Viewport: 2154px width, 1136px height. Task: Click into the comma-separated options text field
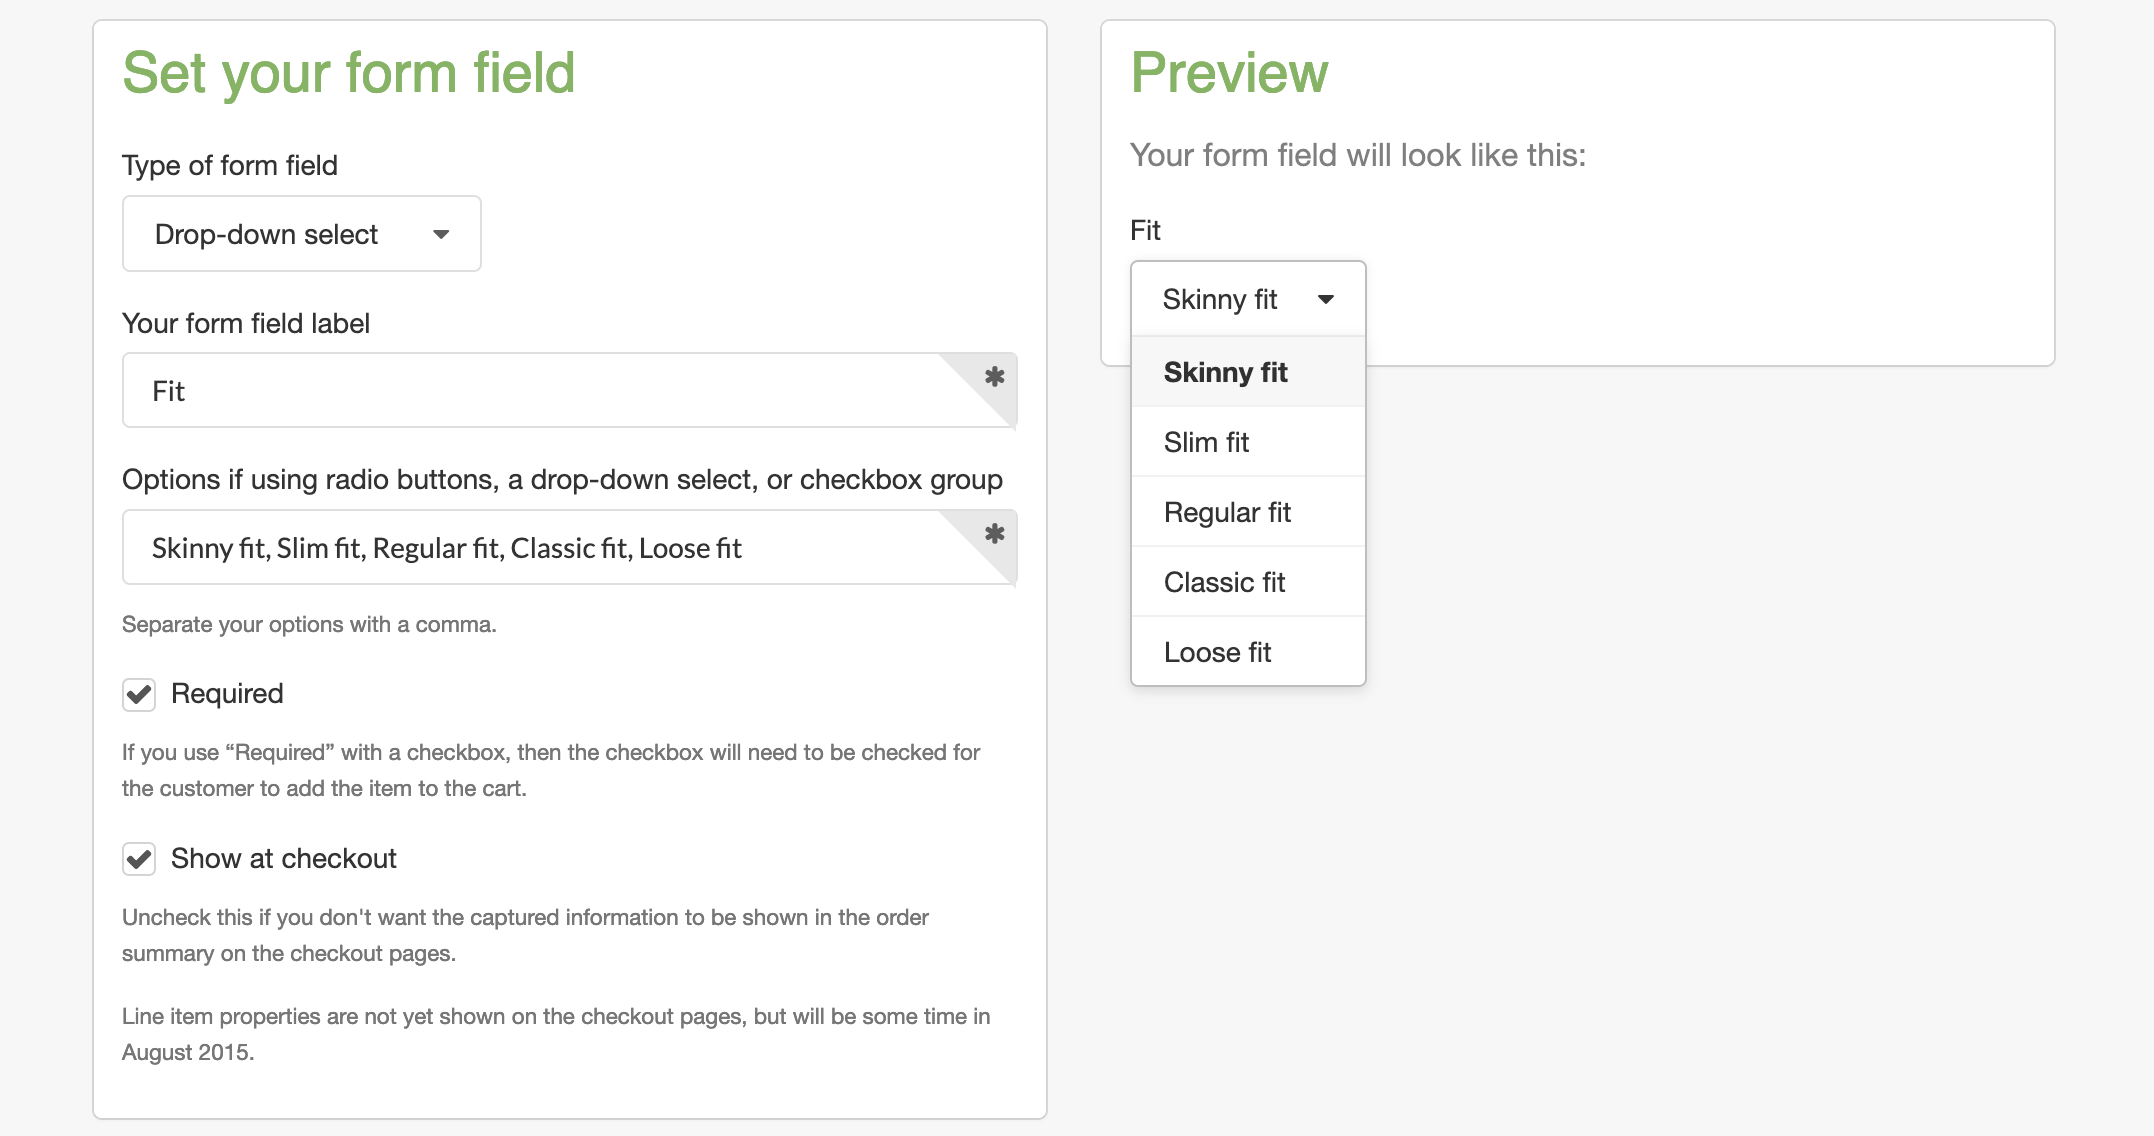click(540, 548)
